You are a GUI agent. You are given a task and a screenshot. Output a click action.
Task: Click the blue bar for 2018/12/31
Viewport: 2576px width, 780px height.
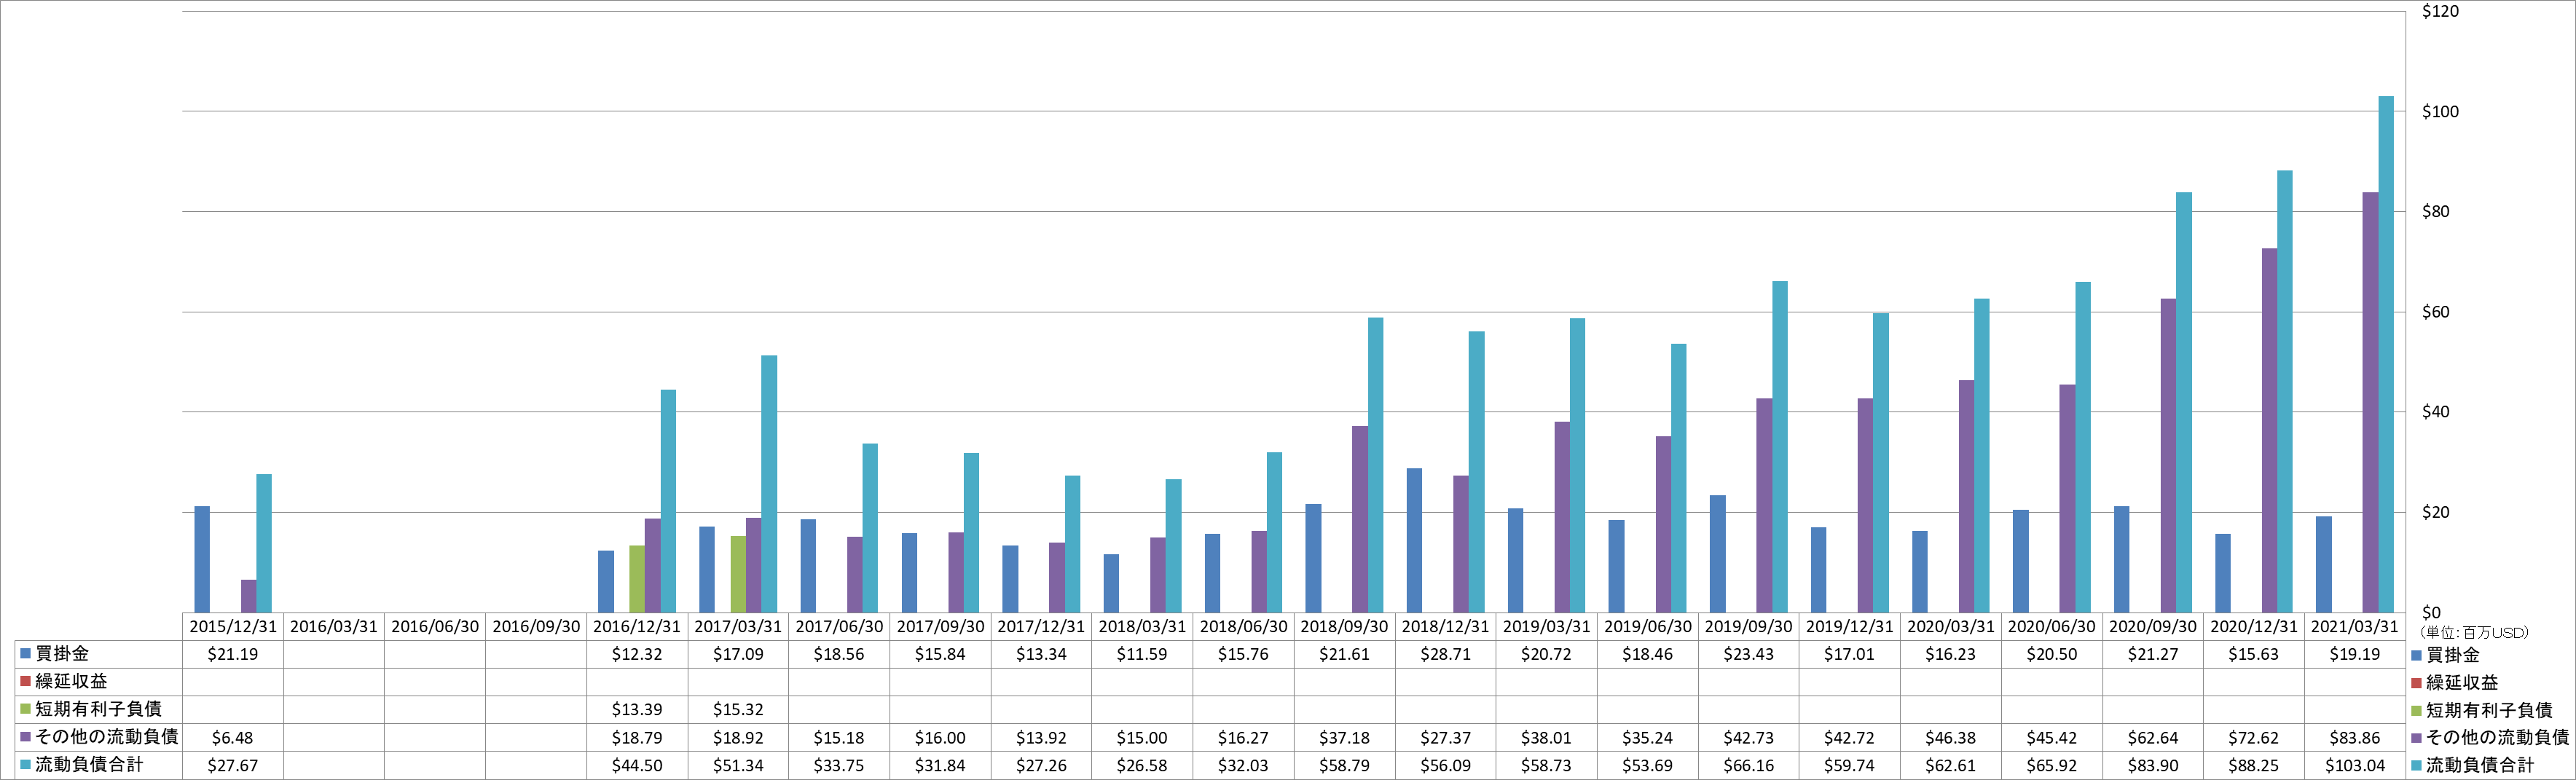(x=1414, y=540)
